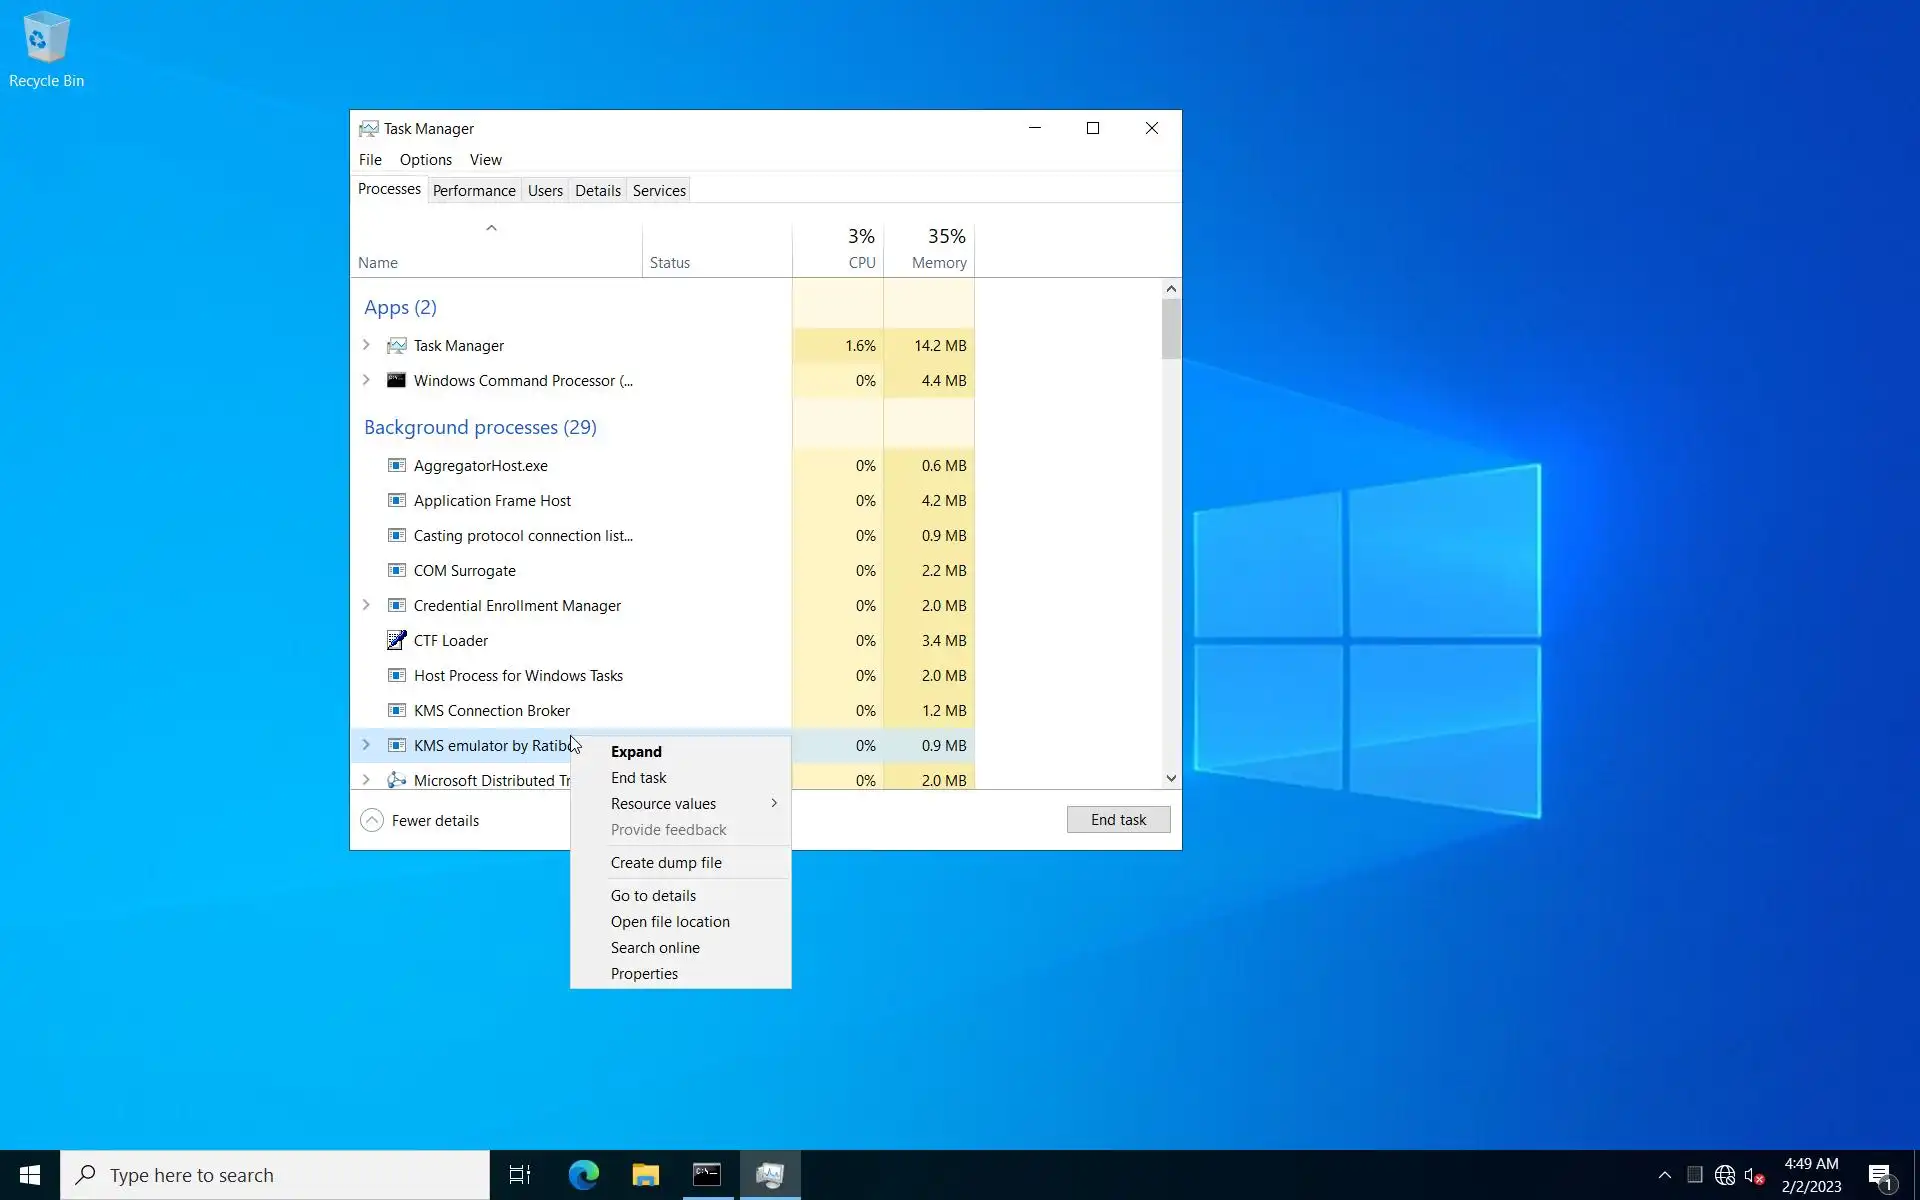Click the Task Manager app row icon
The width and height of the screenshot is (1920, 1200).
(396, 345)
